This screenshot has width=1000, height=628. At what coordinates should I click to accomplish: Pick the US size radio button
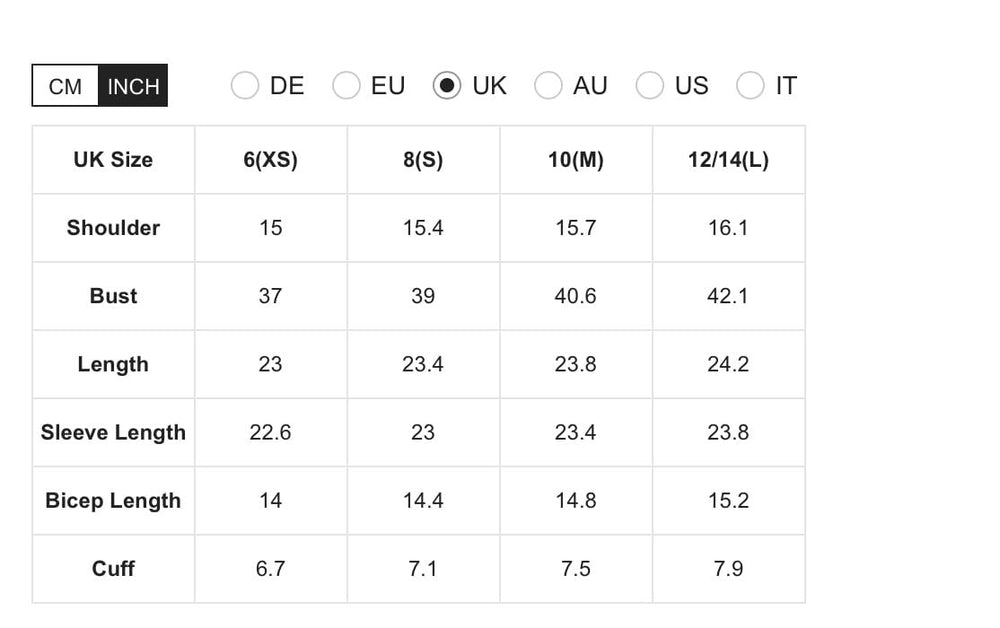pyautogui.click(x=650, y=86)
